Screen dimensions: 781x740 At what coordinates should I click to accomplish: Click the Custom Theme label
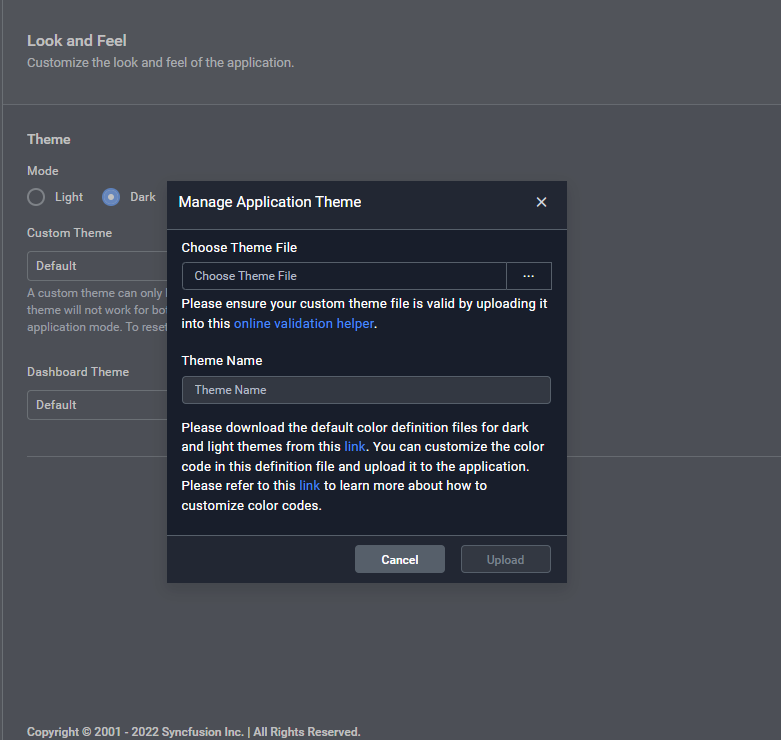(x=69, y=233)
